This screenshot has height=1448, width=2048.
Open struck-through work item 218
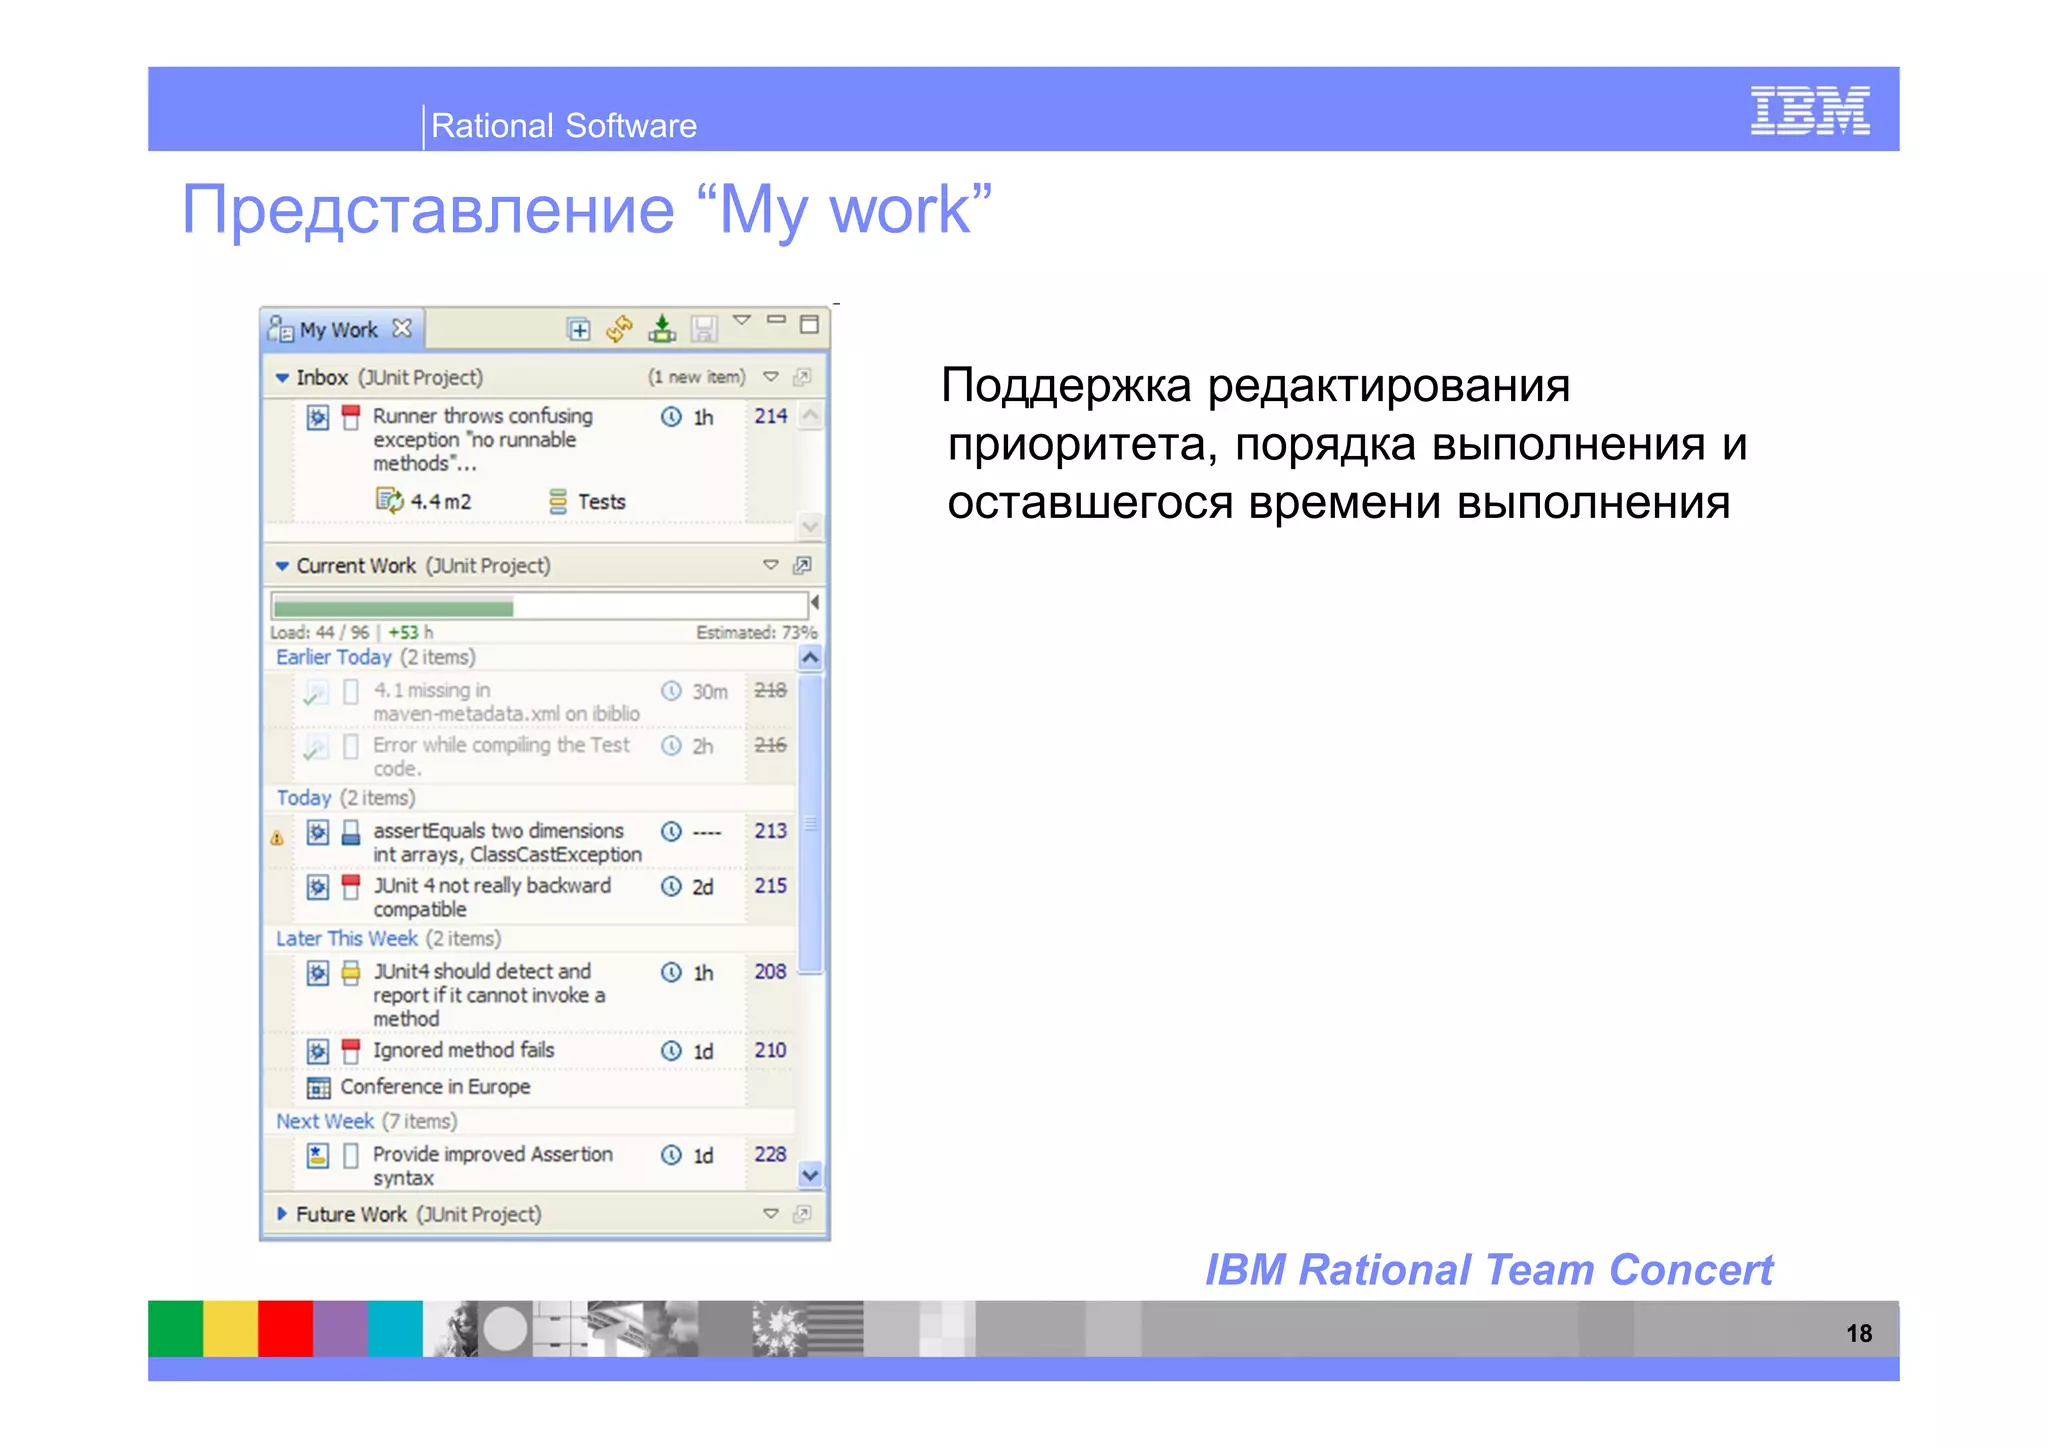[x=770, y=690]
